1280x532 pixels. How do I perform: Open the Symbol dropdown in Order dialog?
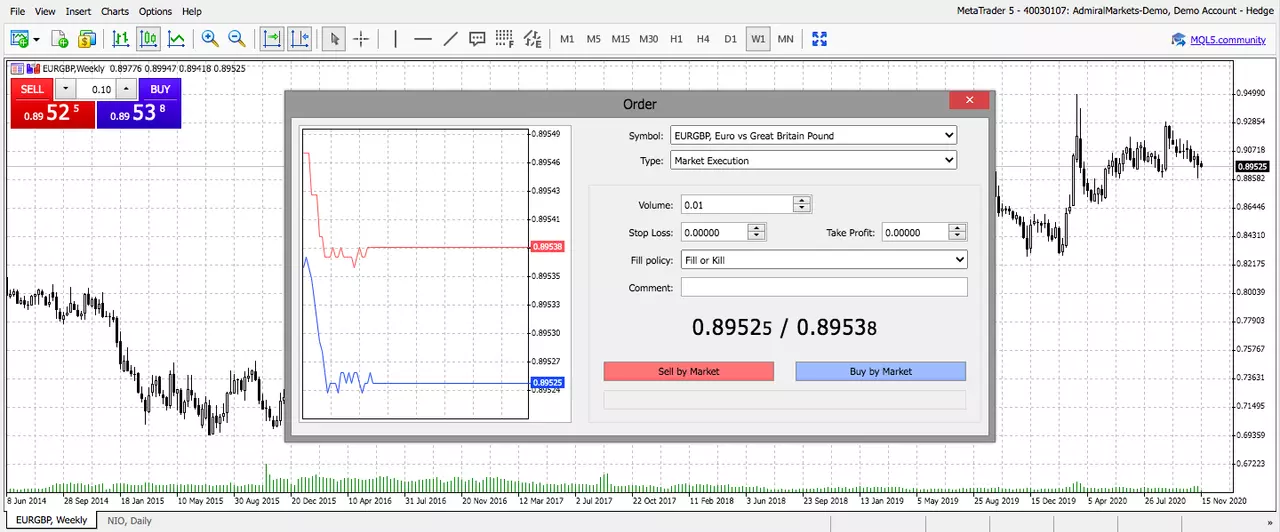pyautogui.click(x=813, y=135)
